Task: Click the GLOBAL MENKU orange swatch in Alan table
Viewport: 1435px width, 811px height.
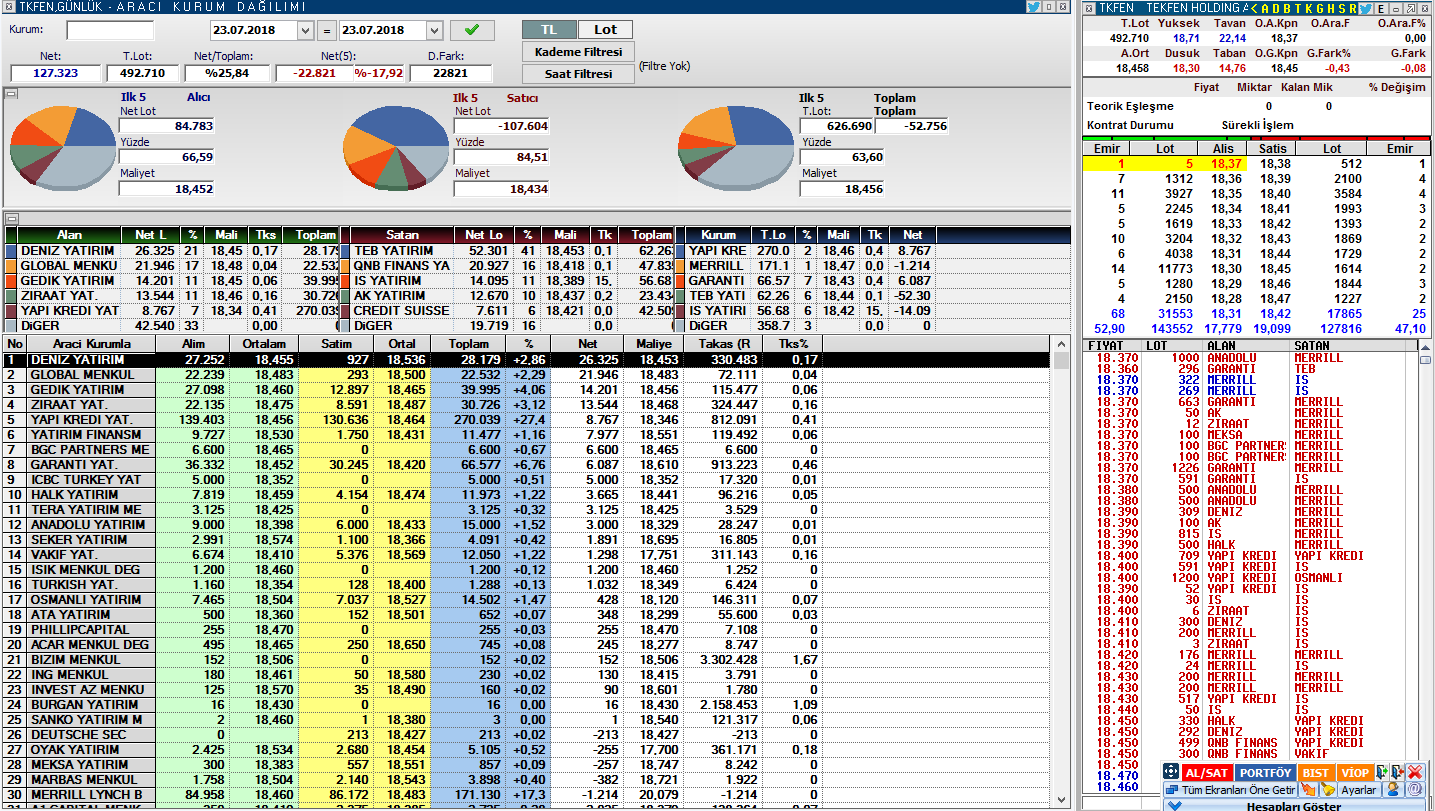Action: coord(11,266)
